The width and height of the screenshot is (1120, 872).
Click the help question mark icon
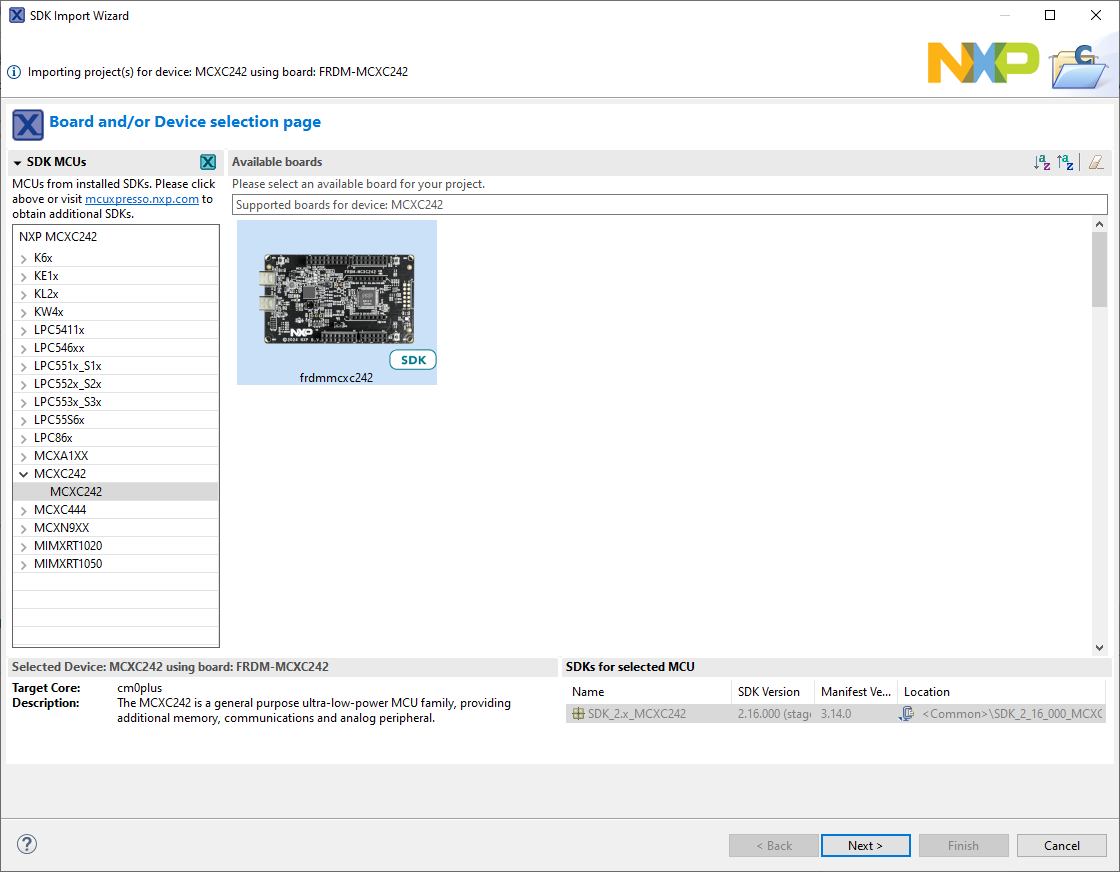27,844
